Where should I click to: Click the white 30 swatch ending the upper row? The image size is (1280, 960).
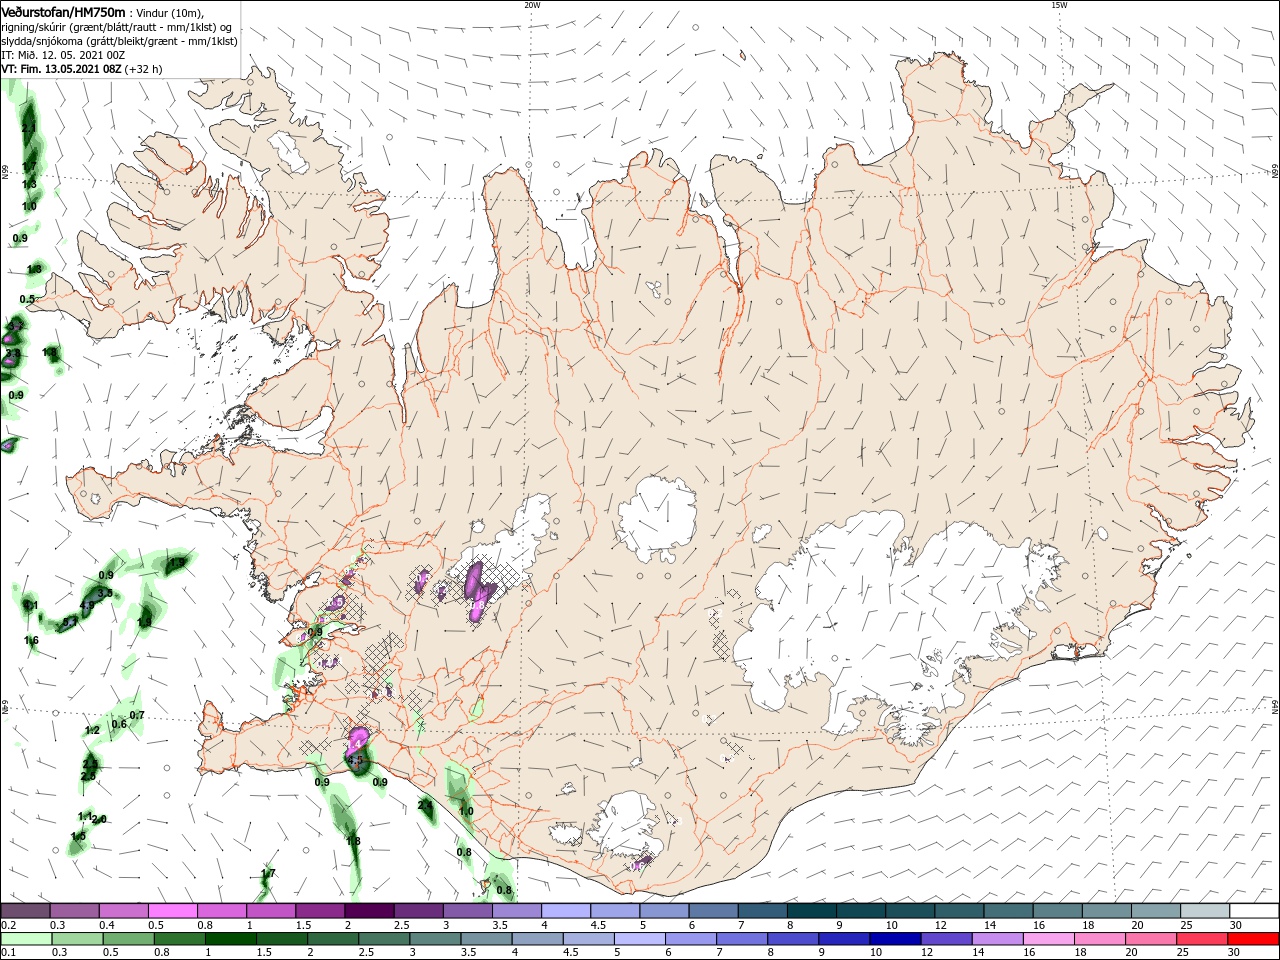[1254, 911]
